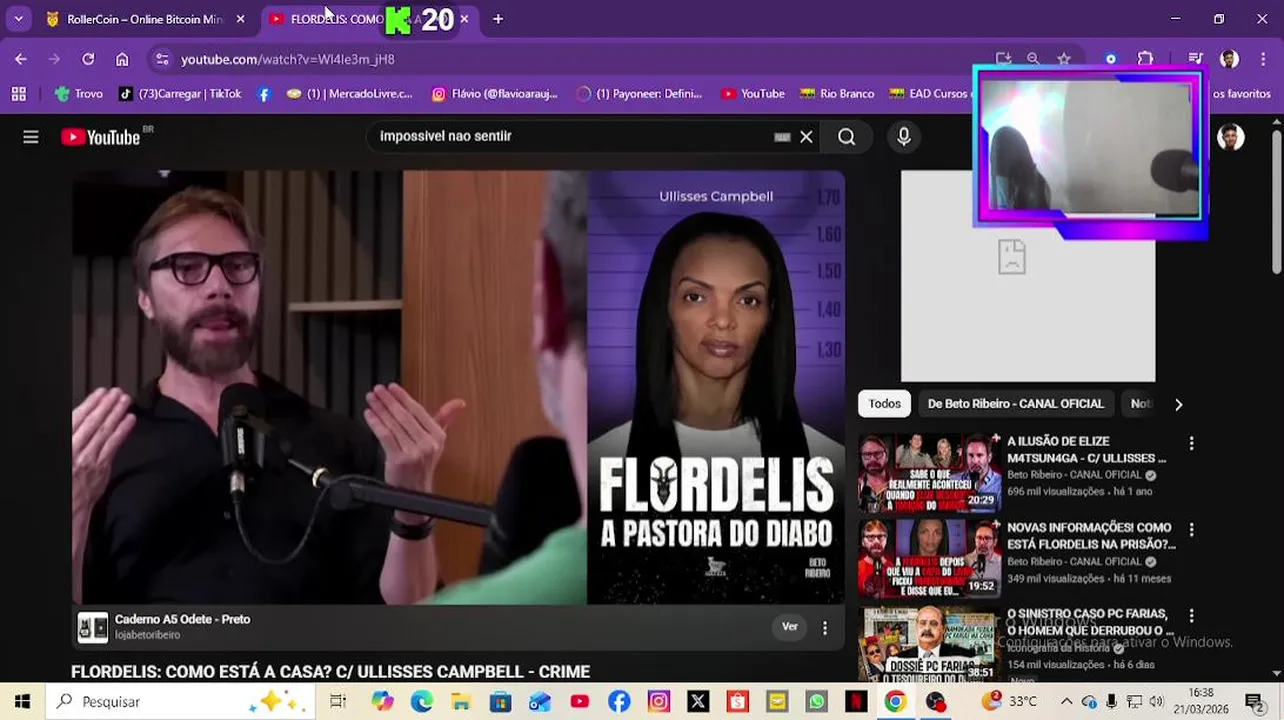Open apps grid in bookmarks bar

tap(18, 94)
